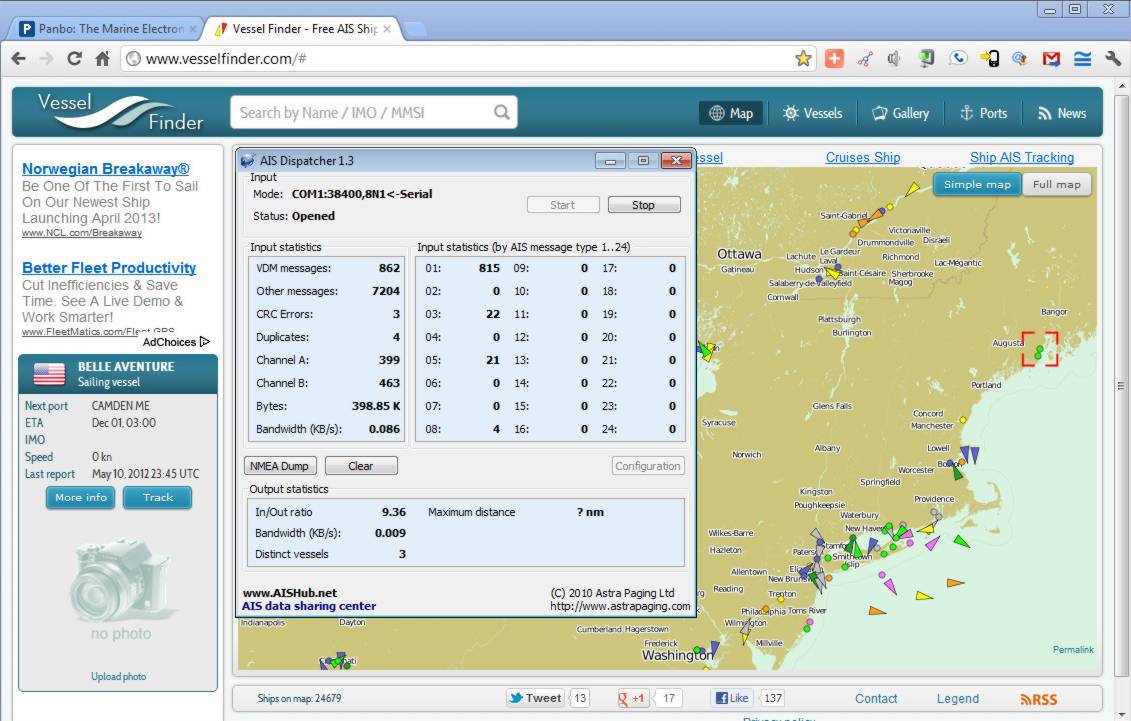Open the Gmail extension icon

tap(1051, 59)
